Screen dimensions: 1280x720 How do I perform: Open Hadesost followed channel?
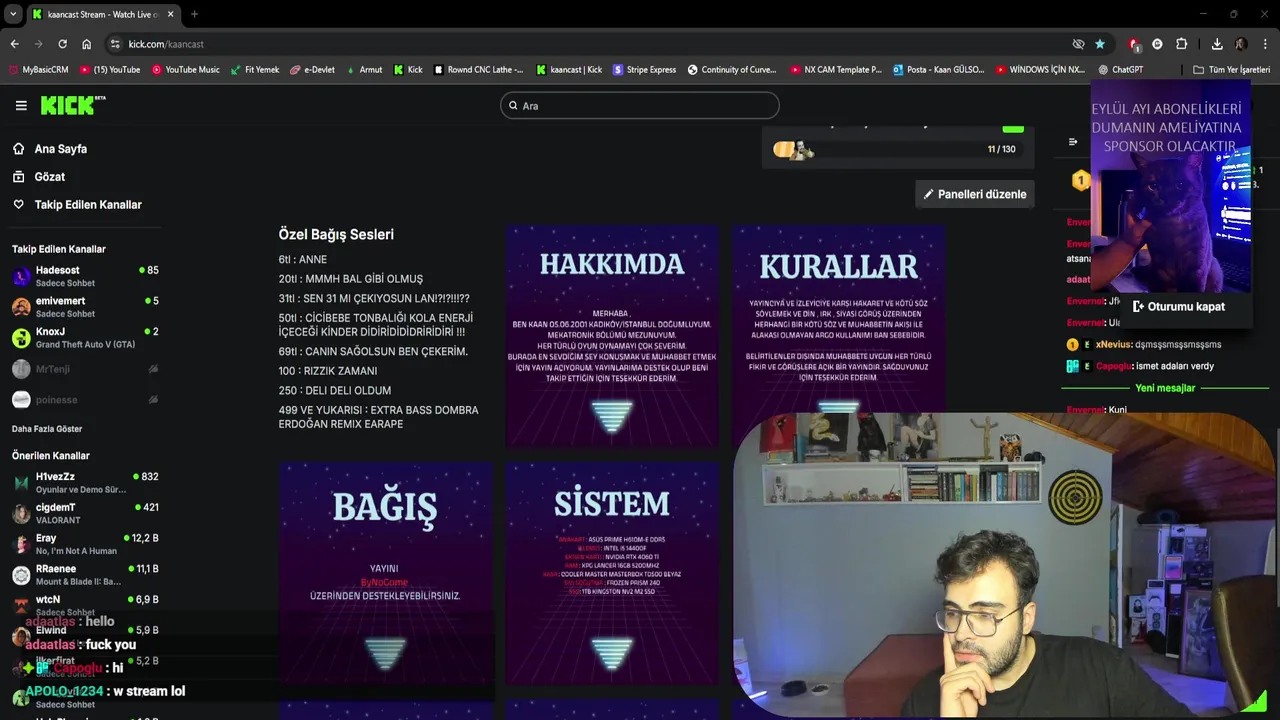(85, 276)
